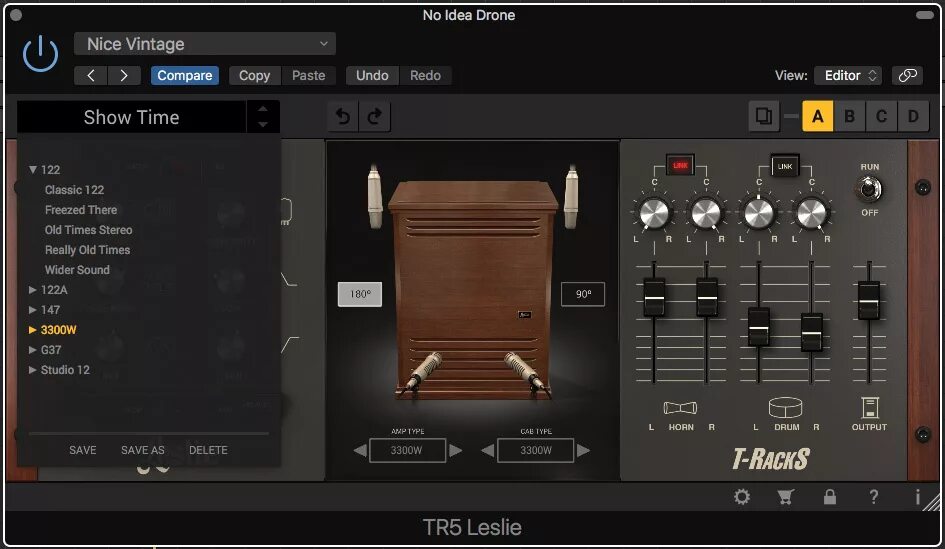This screenshot has width=945, height=549.
Task: Select the Old Times Stereo preset
Action: coord(88,230)
